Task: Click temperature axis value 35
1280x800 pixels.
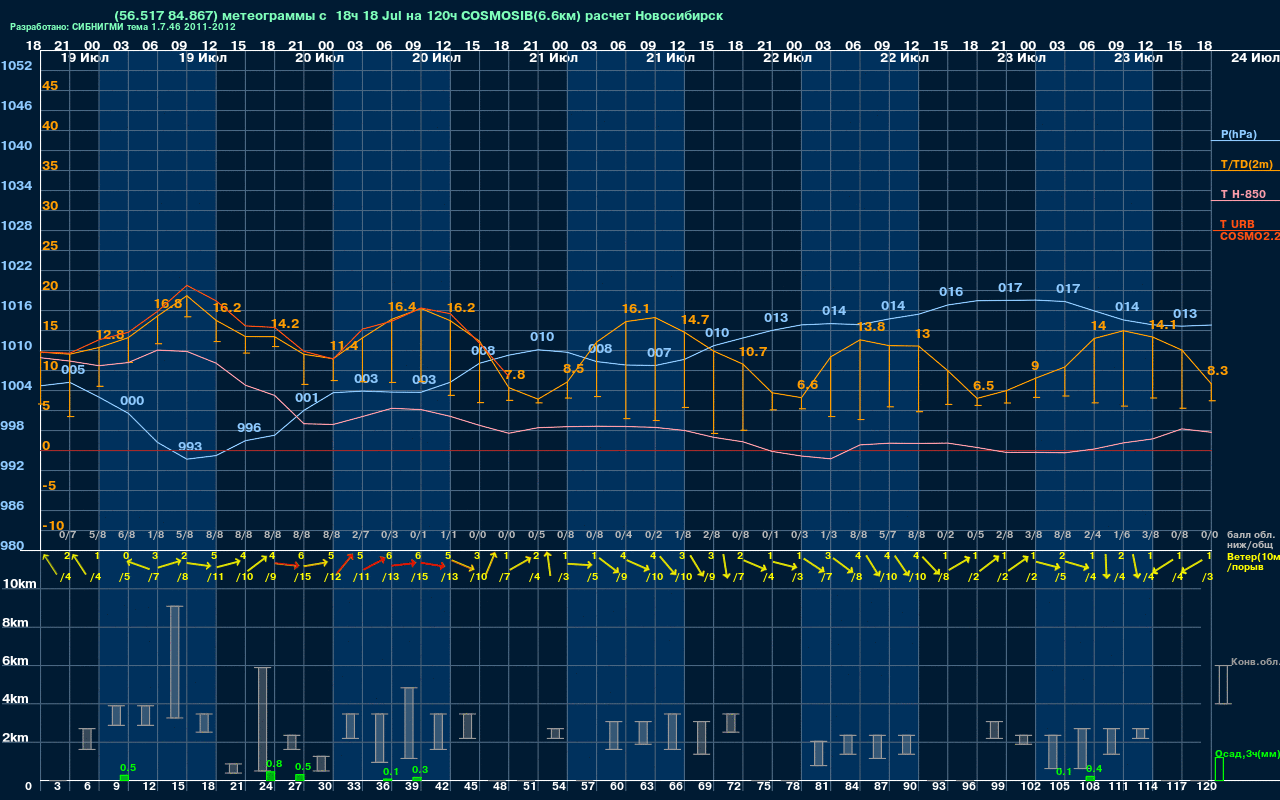Action: 50,166
